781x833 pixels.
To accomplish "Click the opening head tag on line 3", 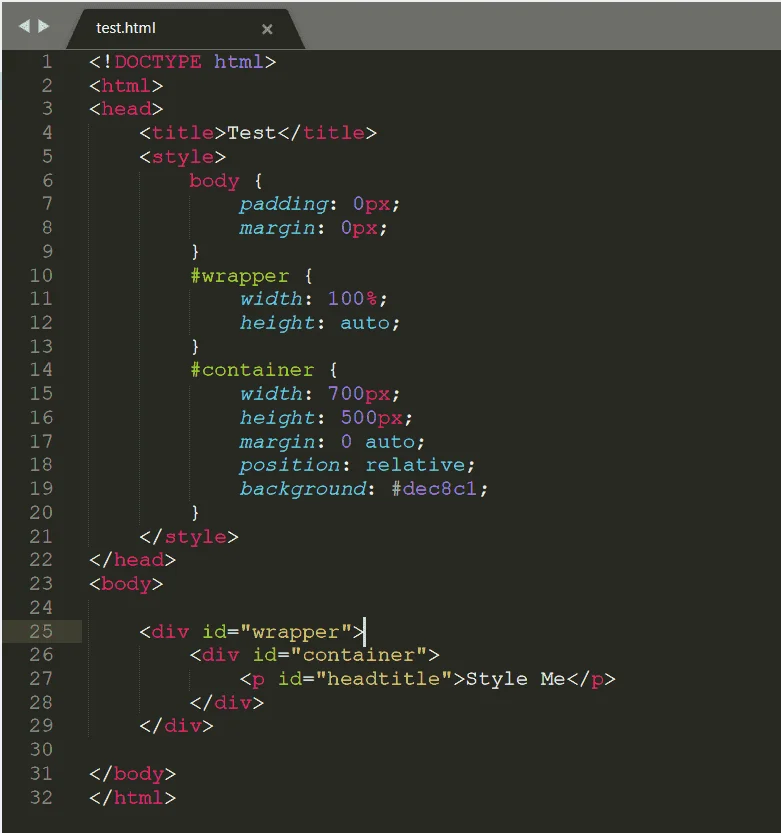I will [x=126, y=109].
